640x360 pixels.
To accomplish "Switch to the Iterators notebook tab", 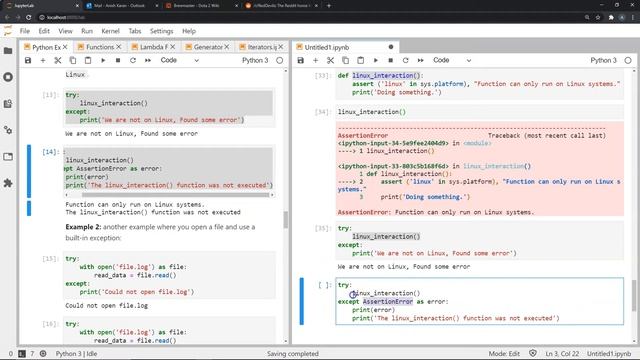I will (262, 47).
